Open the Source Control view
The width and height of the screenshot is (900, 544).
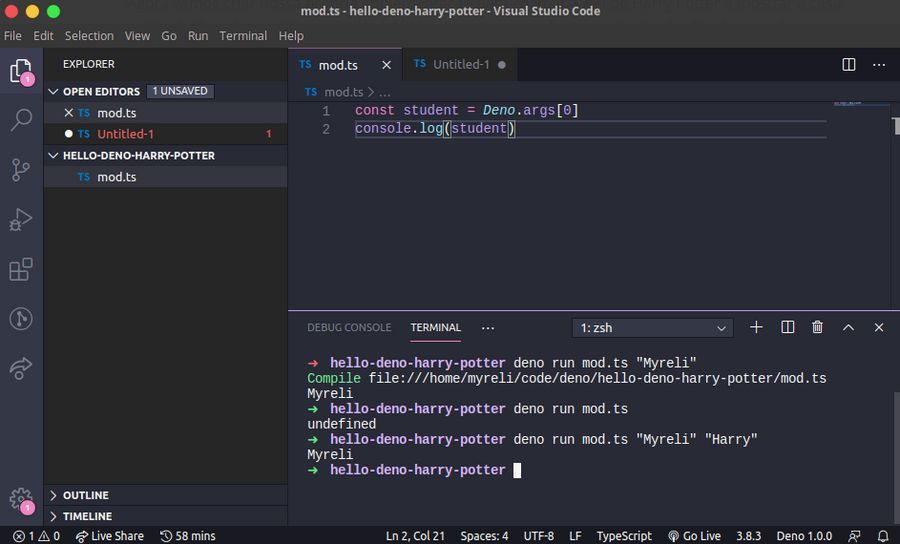tap(21, 170)
